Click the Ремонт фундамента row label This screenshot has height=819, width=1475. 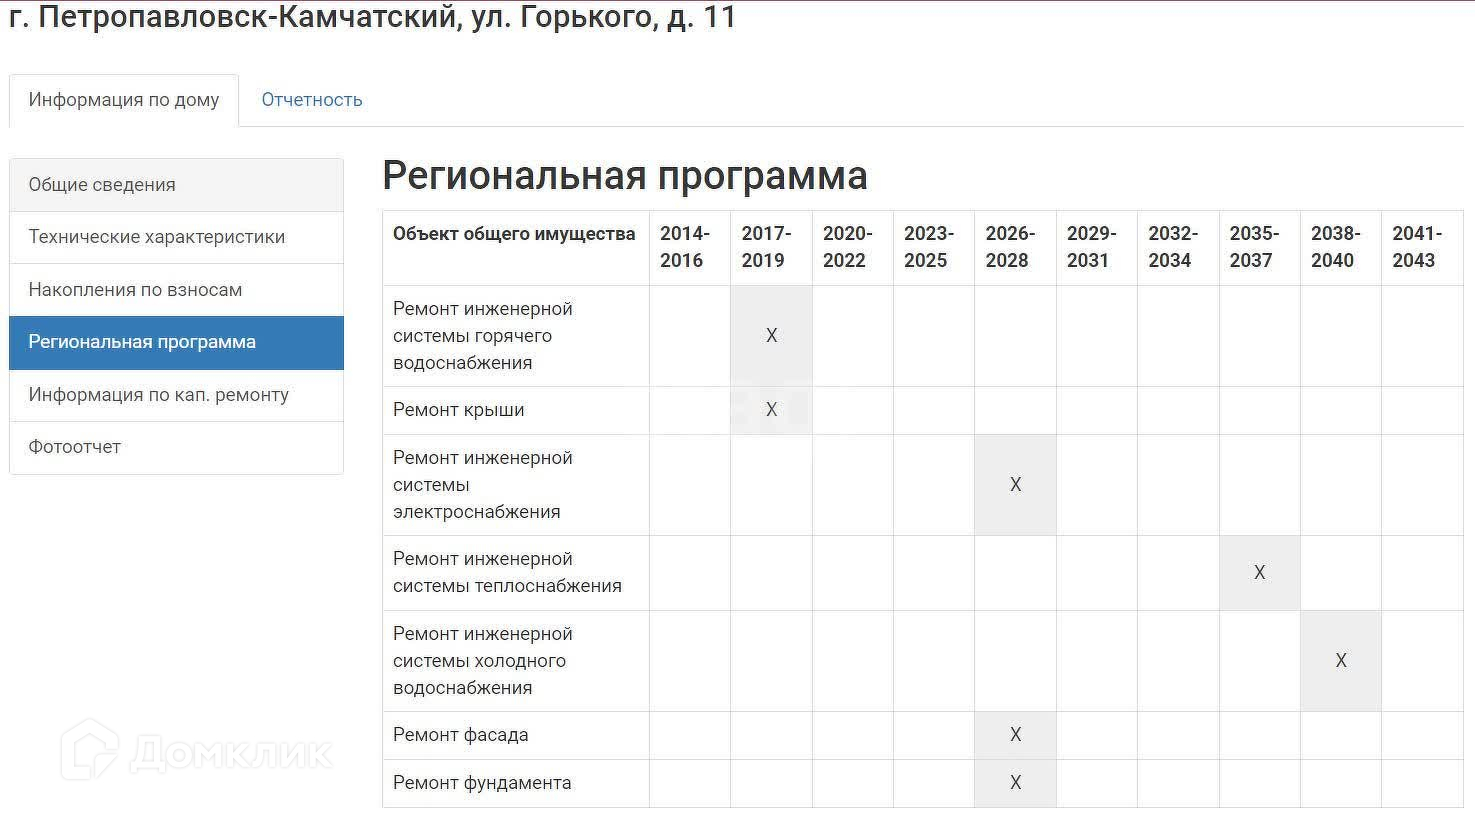click(482, 783)
